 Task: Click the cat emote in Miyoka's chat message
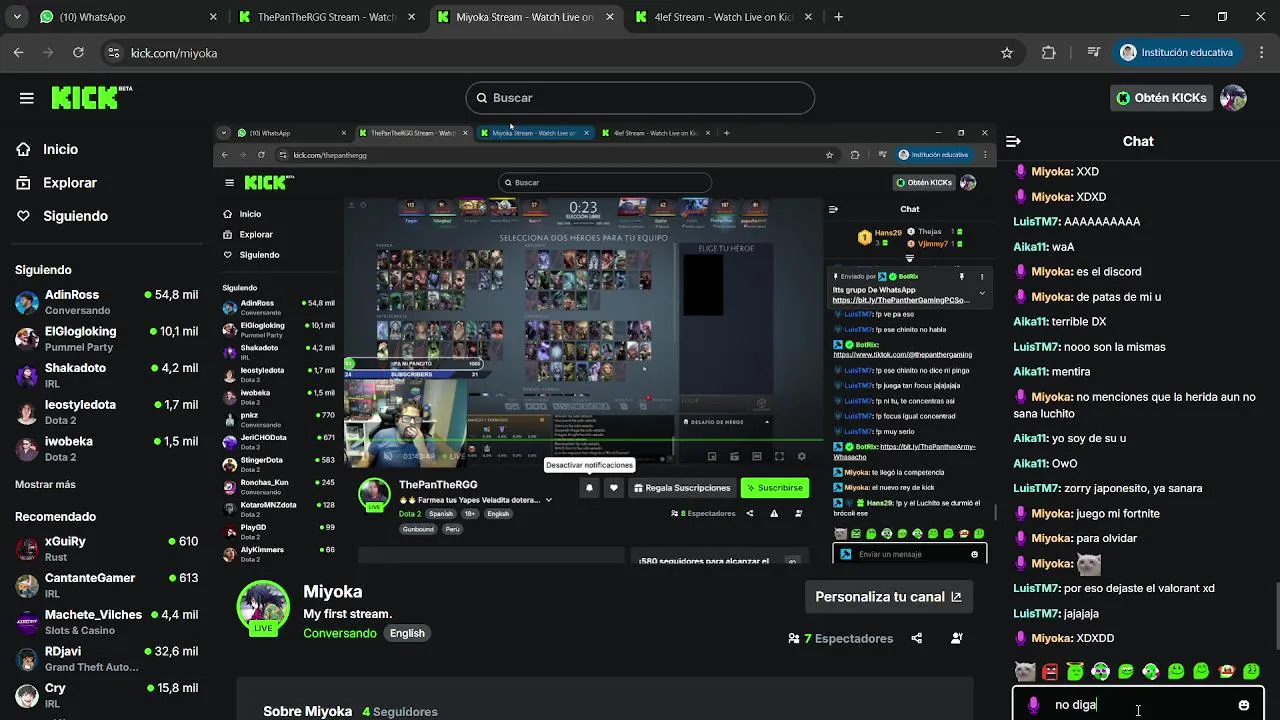(x=1089, y=564)
